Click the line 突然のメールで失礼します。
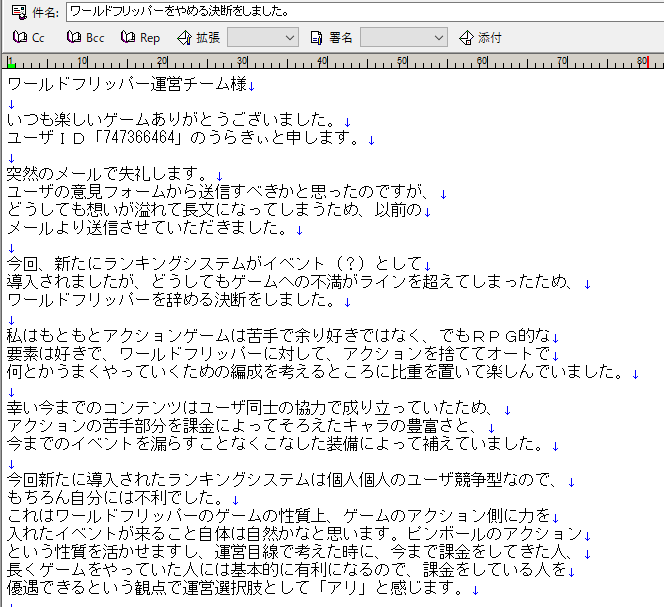This screenshot has height=607, width=664. pos(109,174)
